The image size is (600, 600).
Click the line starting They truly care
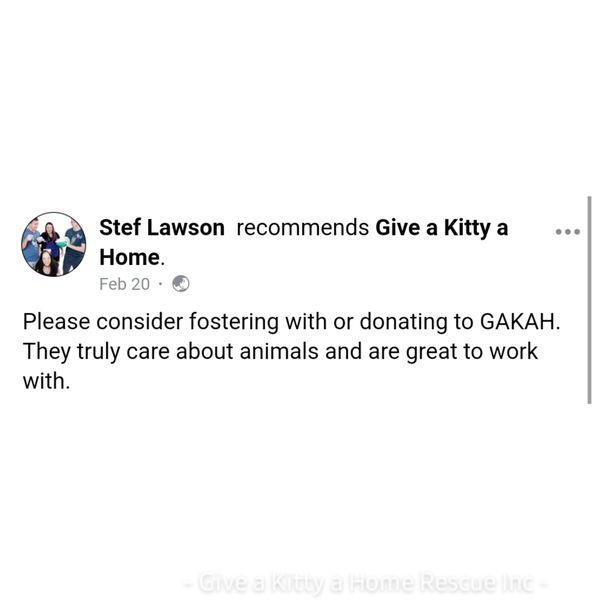280,351
